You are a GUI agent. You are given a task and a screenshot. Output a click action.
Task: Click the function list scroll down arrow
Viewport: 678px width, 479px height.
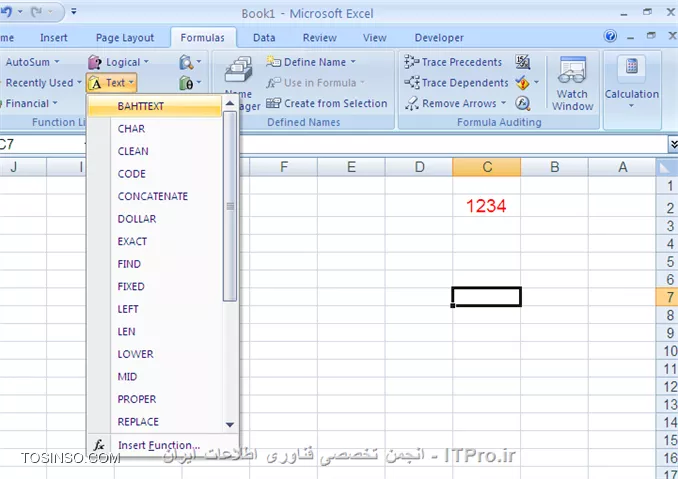click(x=230, y=425)
